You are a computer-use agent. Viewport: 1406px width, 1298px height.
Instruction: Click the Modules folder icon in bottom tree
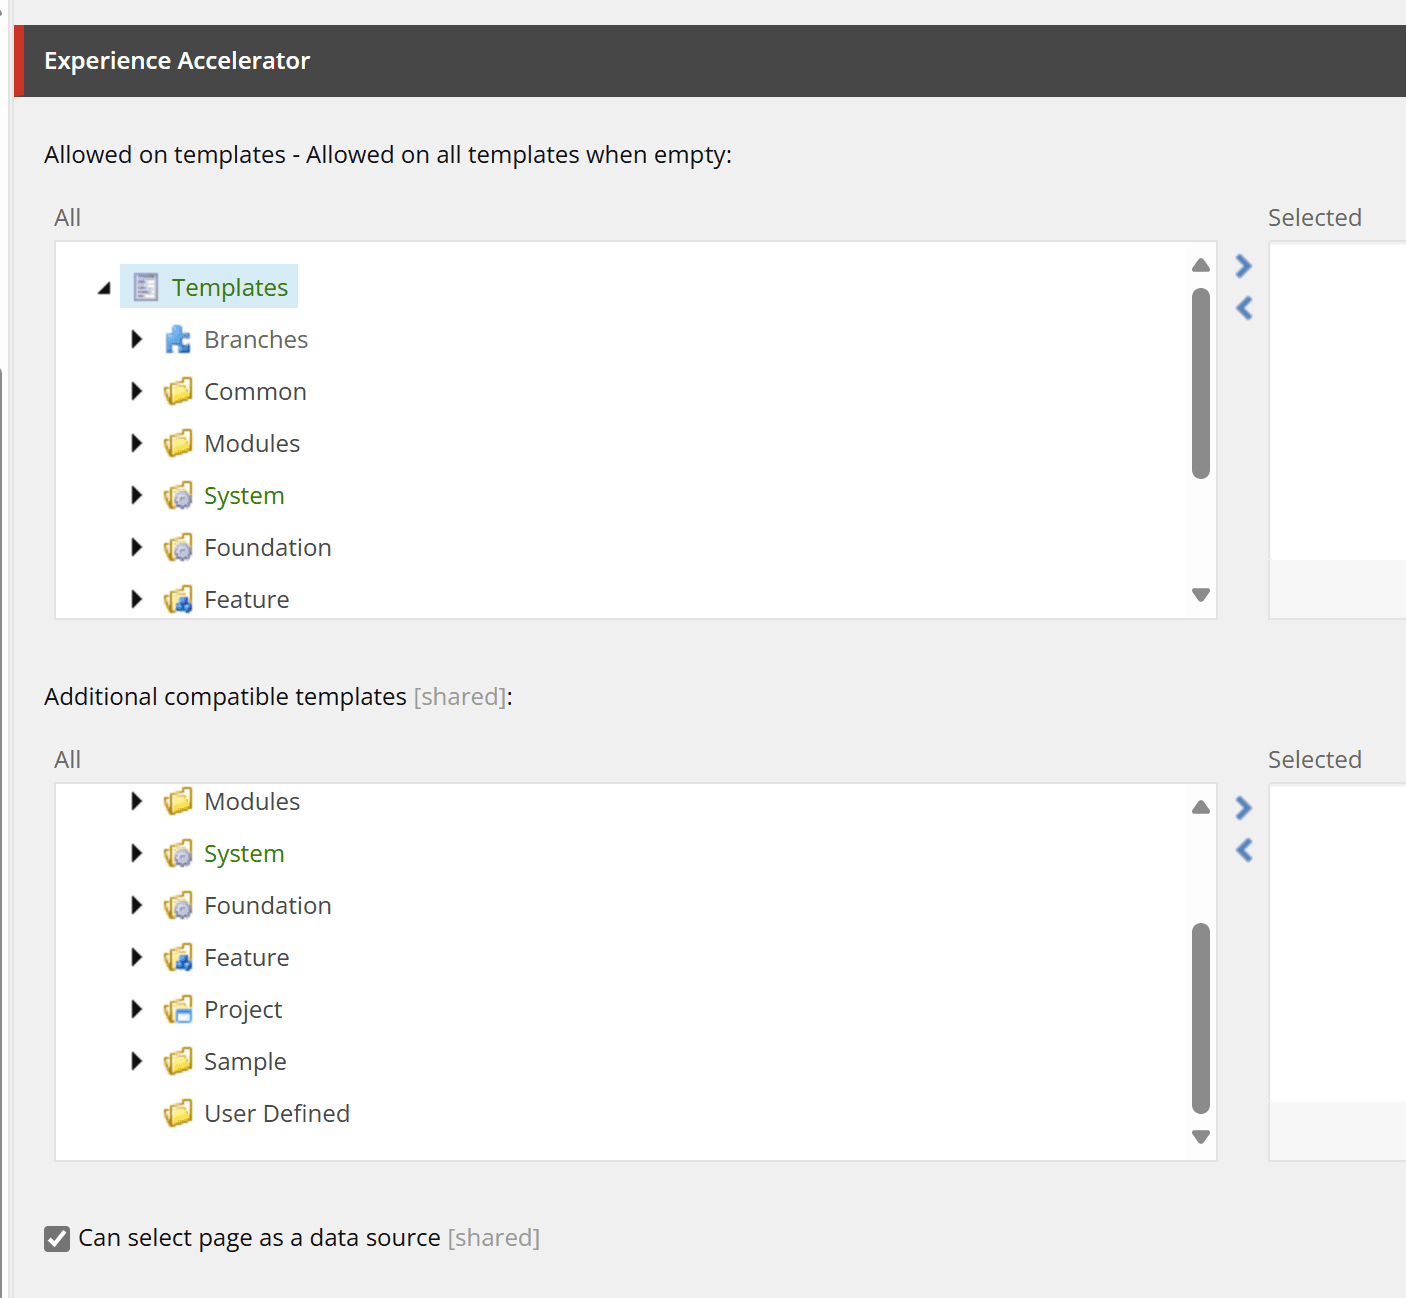pyautogui.click(x=178, y=801)
